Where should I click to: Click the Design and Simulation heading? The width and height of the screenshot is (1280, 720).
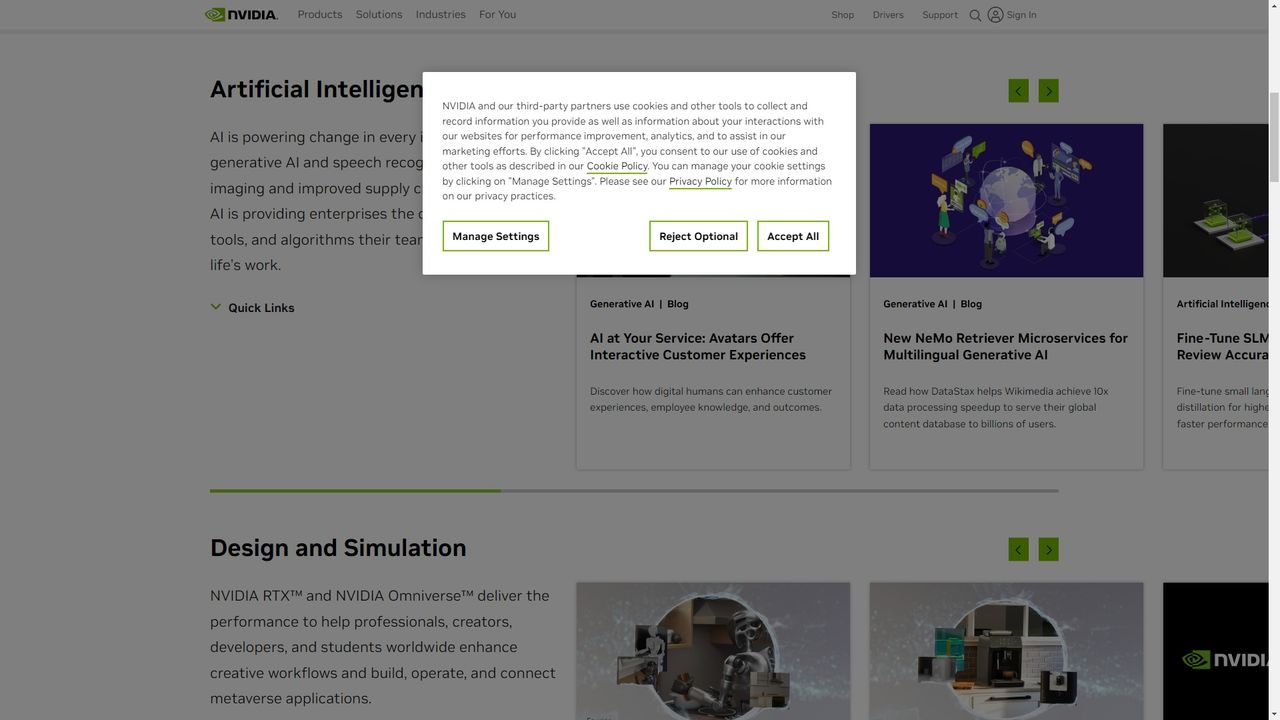pos(338,548)
